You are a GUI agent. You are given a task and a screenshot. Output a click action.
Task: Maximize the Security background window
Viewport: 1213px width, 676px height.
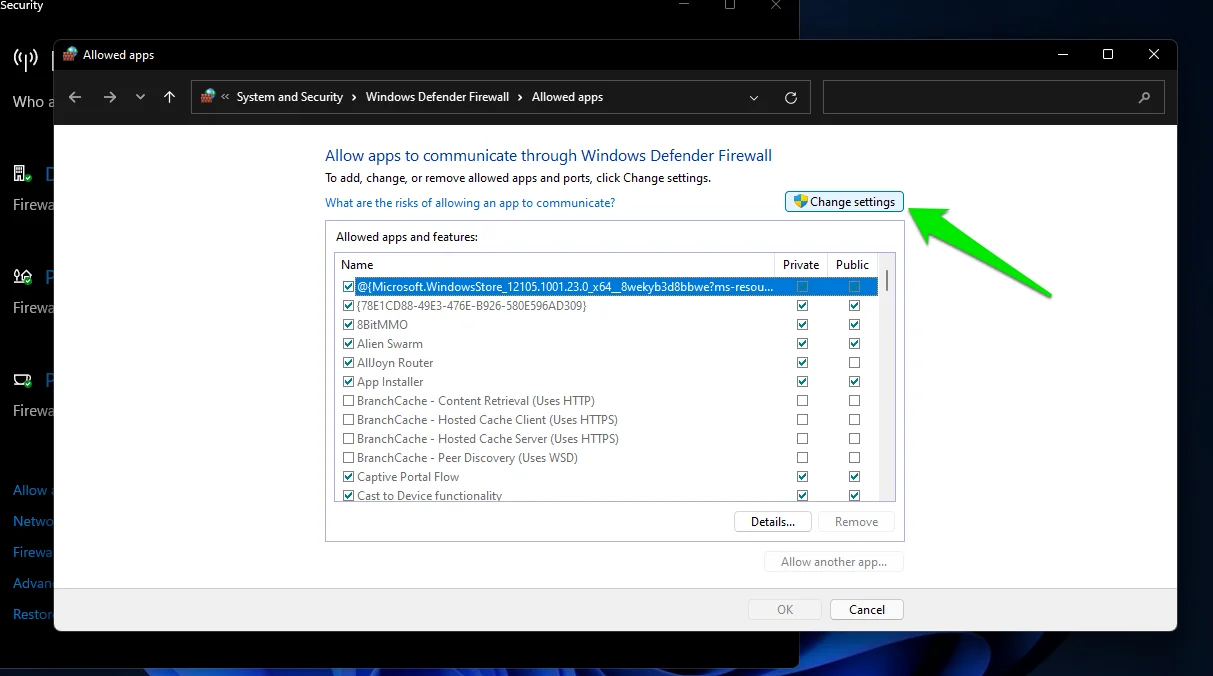(x=730, y=5)
